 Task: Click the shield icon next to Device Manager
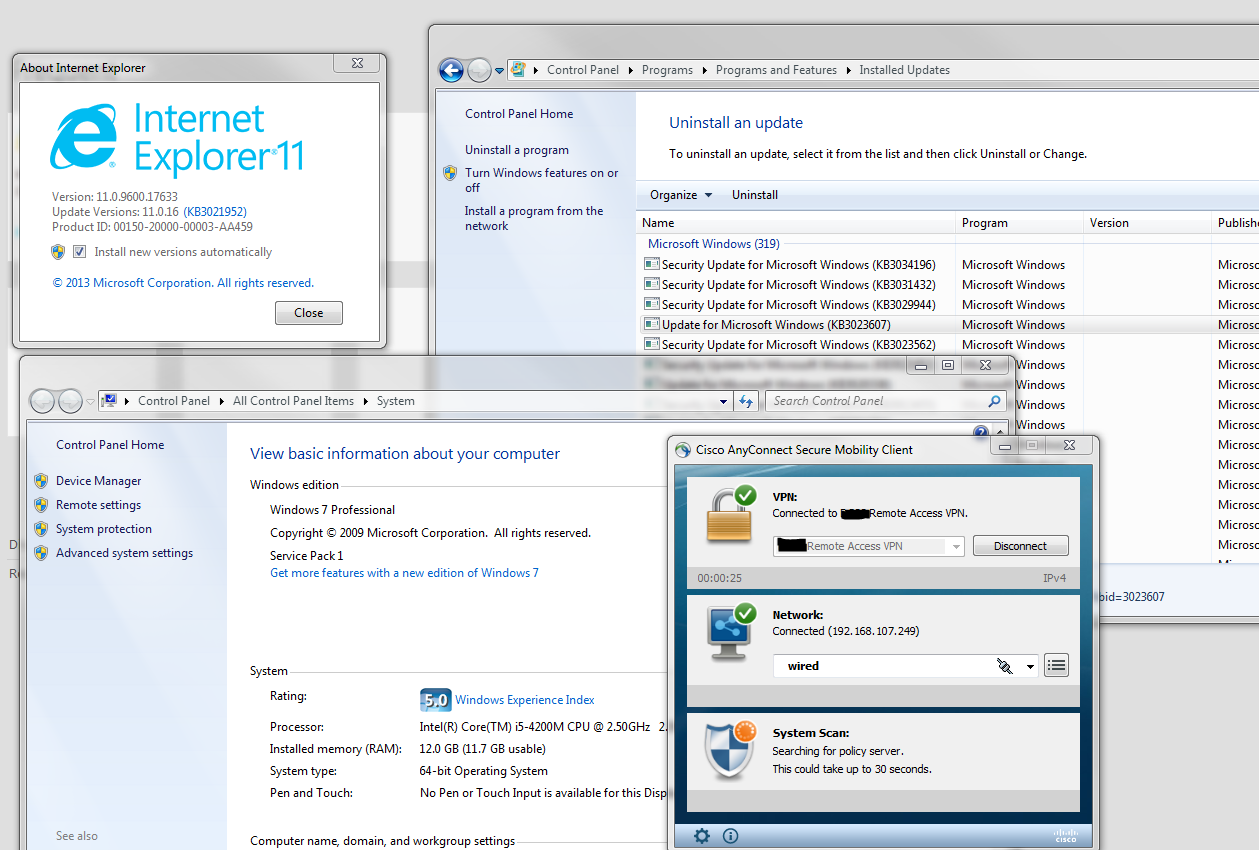(41, 481)
